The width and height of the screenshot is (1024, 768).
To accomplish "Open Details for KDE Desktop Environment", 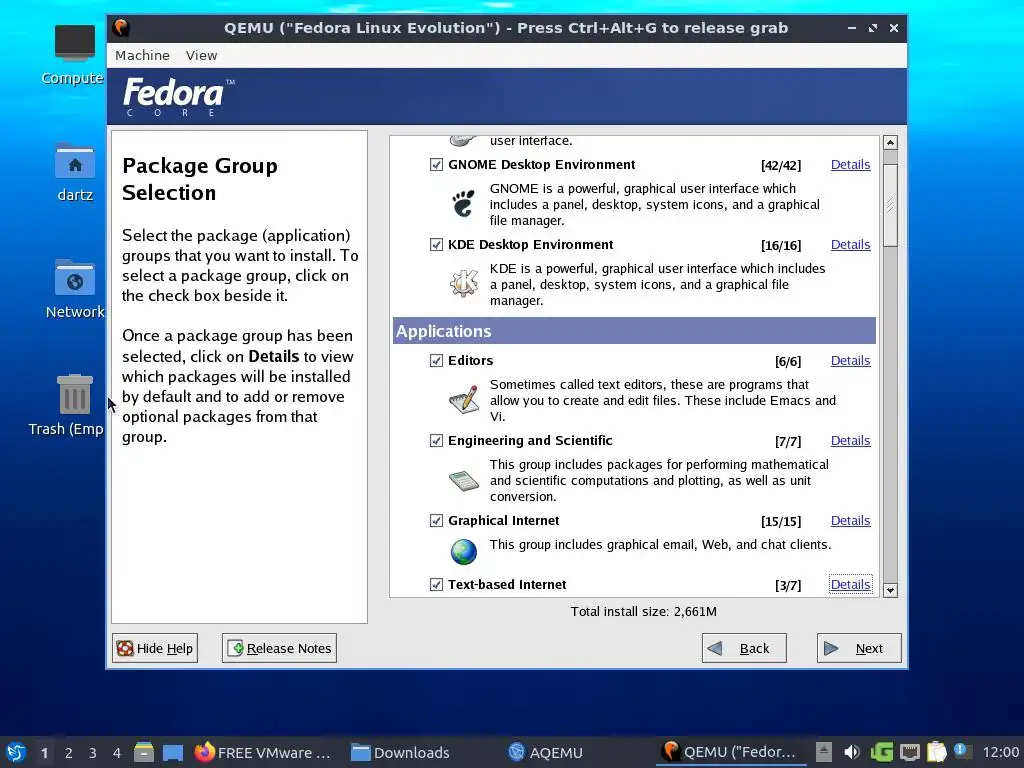I will point(850,244).
